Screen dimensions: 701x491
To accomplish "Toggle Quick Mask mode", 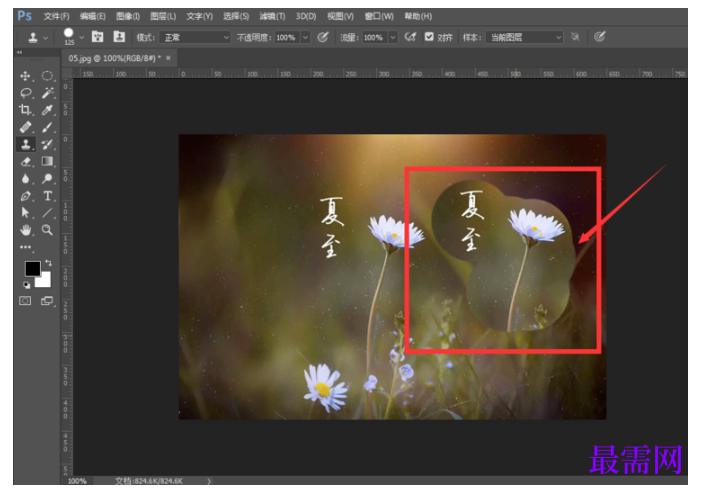I will tap(25, 301).
